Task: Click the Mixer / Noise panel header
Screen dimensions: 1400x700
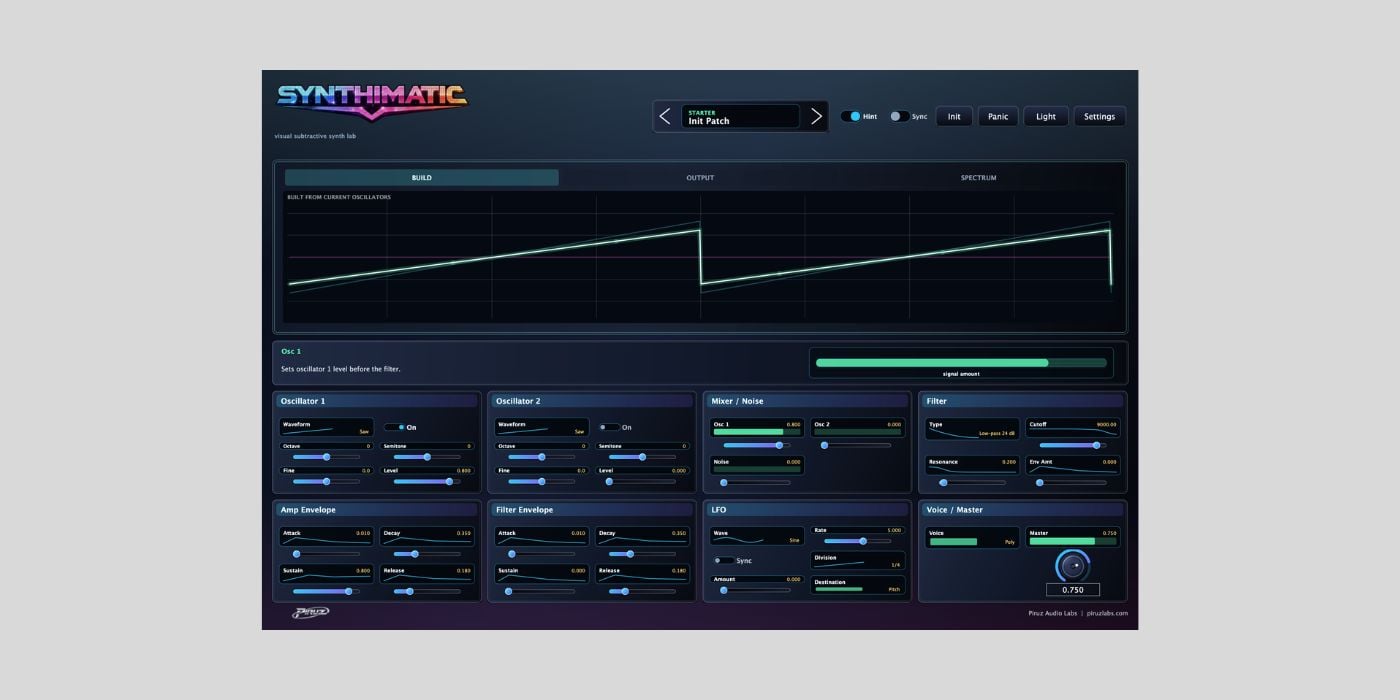Action: [x=807, y=401]
